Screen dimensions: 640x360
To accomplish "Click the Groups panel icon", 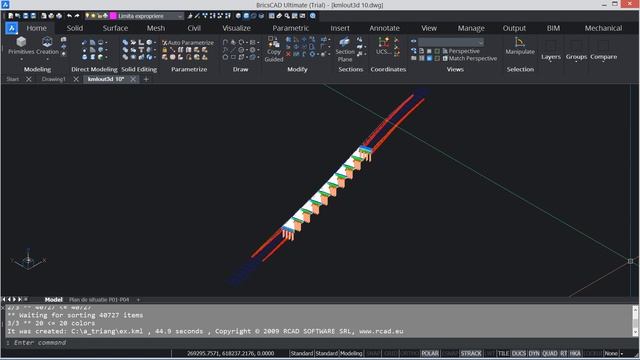I will (576, 45).
